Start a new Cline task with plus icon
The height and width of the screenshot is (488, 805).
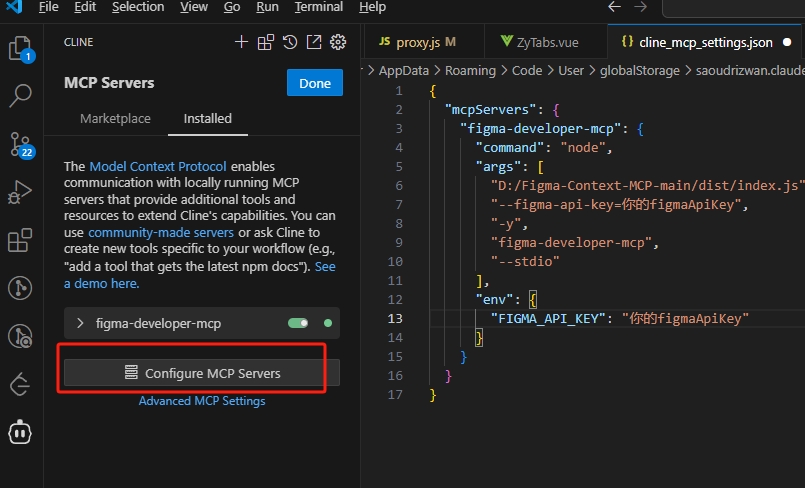(x=241, y=42)
